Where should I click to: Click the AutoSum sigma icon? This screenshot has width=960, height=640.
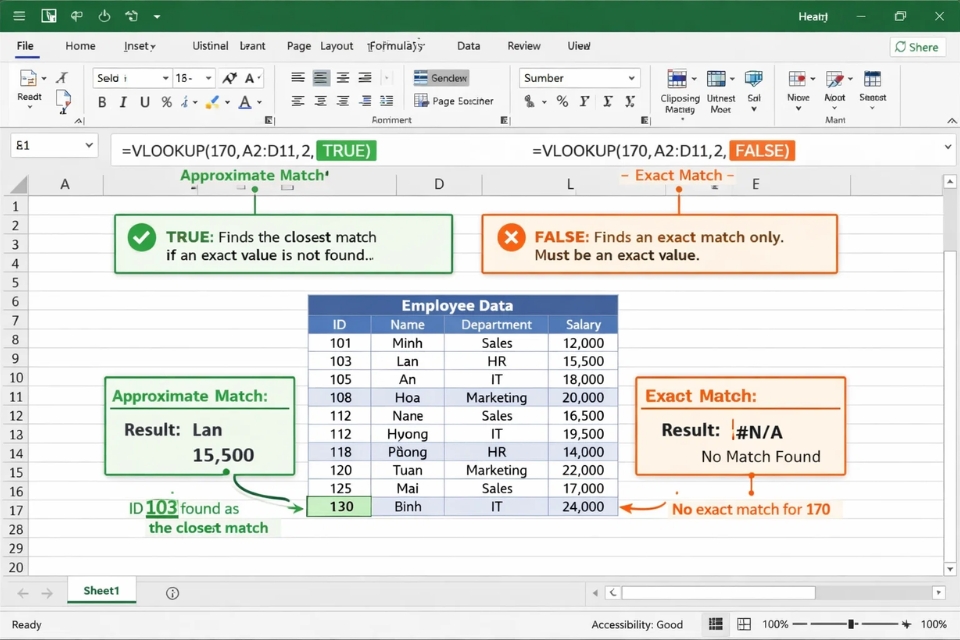click(x=608, y=100)
